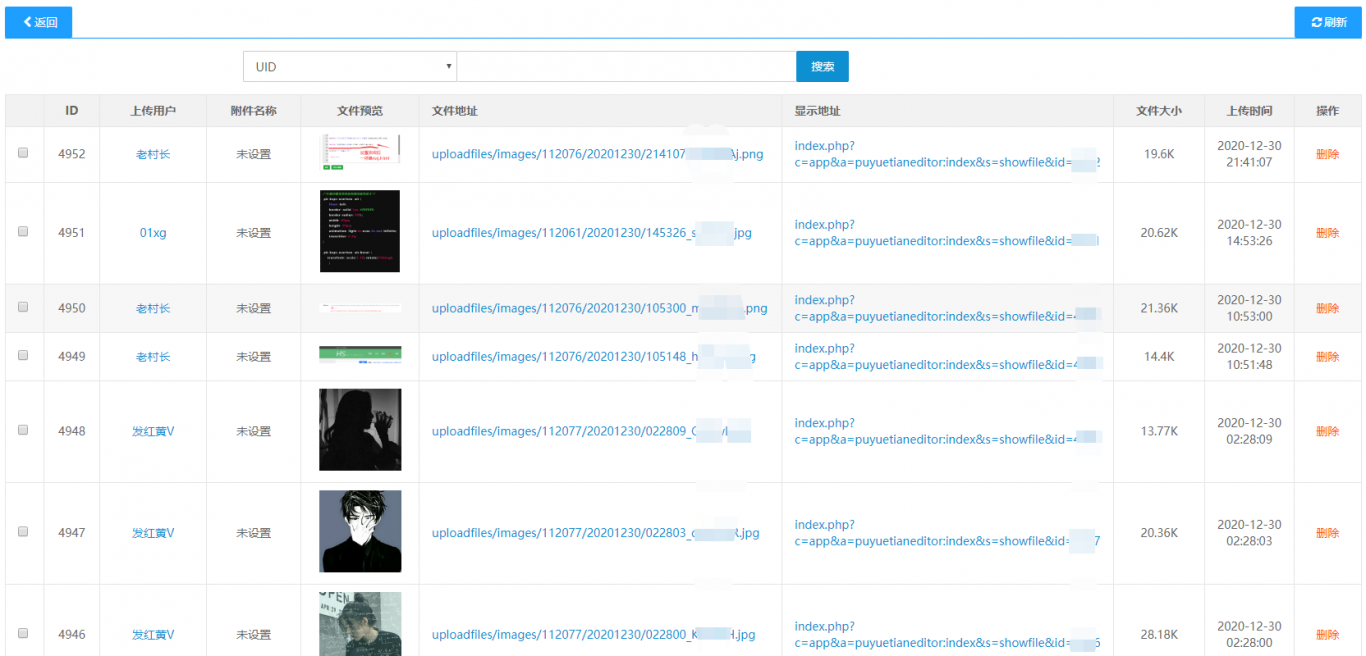The image size is (1366, 656).
Task: Open uploader 老村长 link in row 4952
Action: coord(153,154)
